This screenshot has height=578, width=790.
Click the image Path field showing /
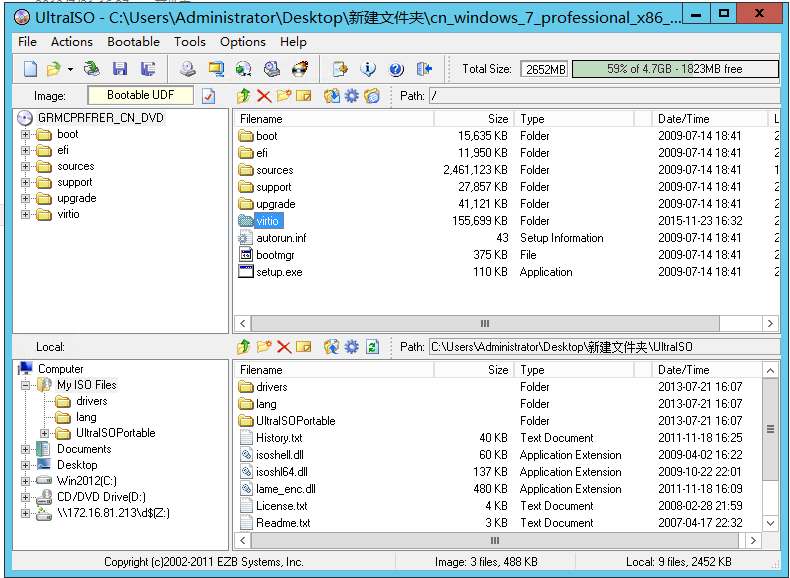(x=604, y=96)
